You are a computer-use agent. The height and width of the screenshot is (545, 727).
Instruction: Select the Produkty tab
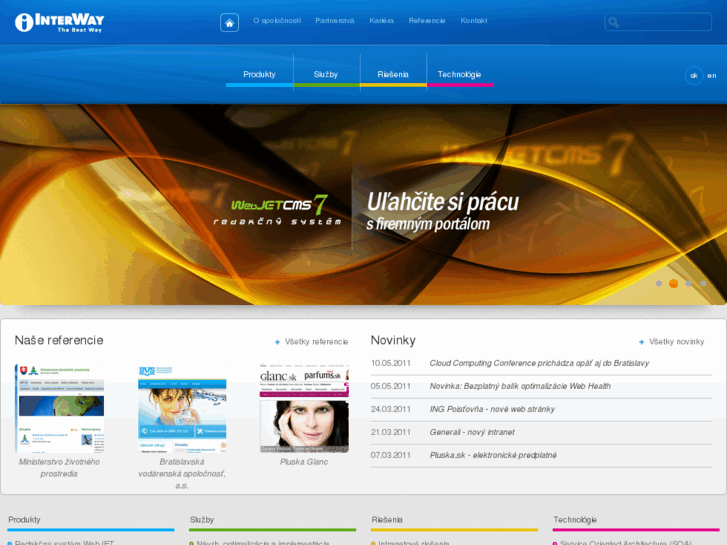pos(259,74)
